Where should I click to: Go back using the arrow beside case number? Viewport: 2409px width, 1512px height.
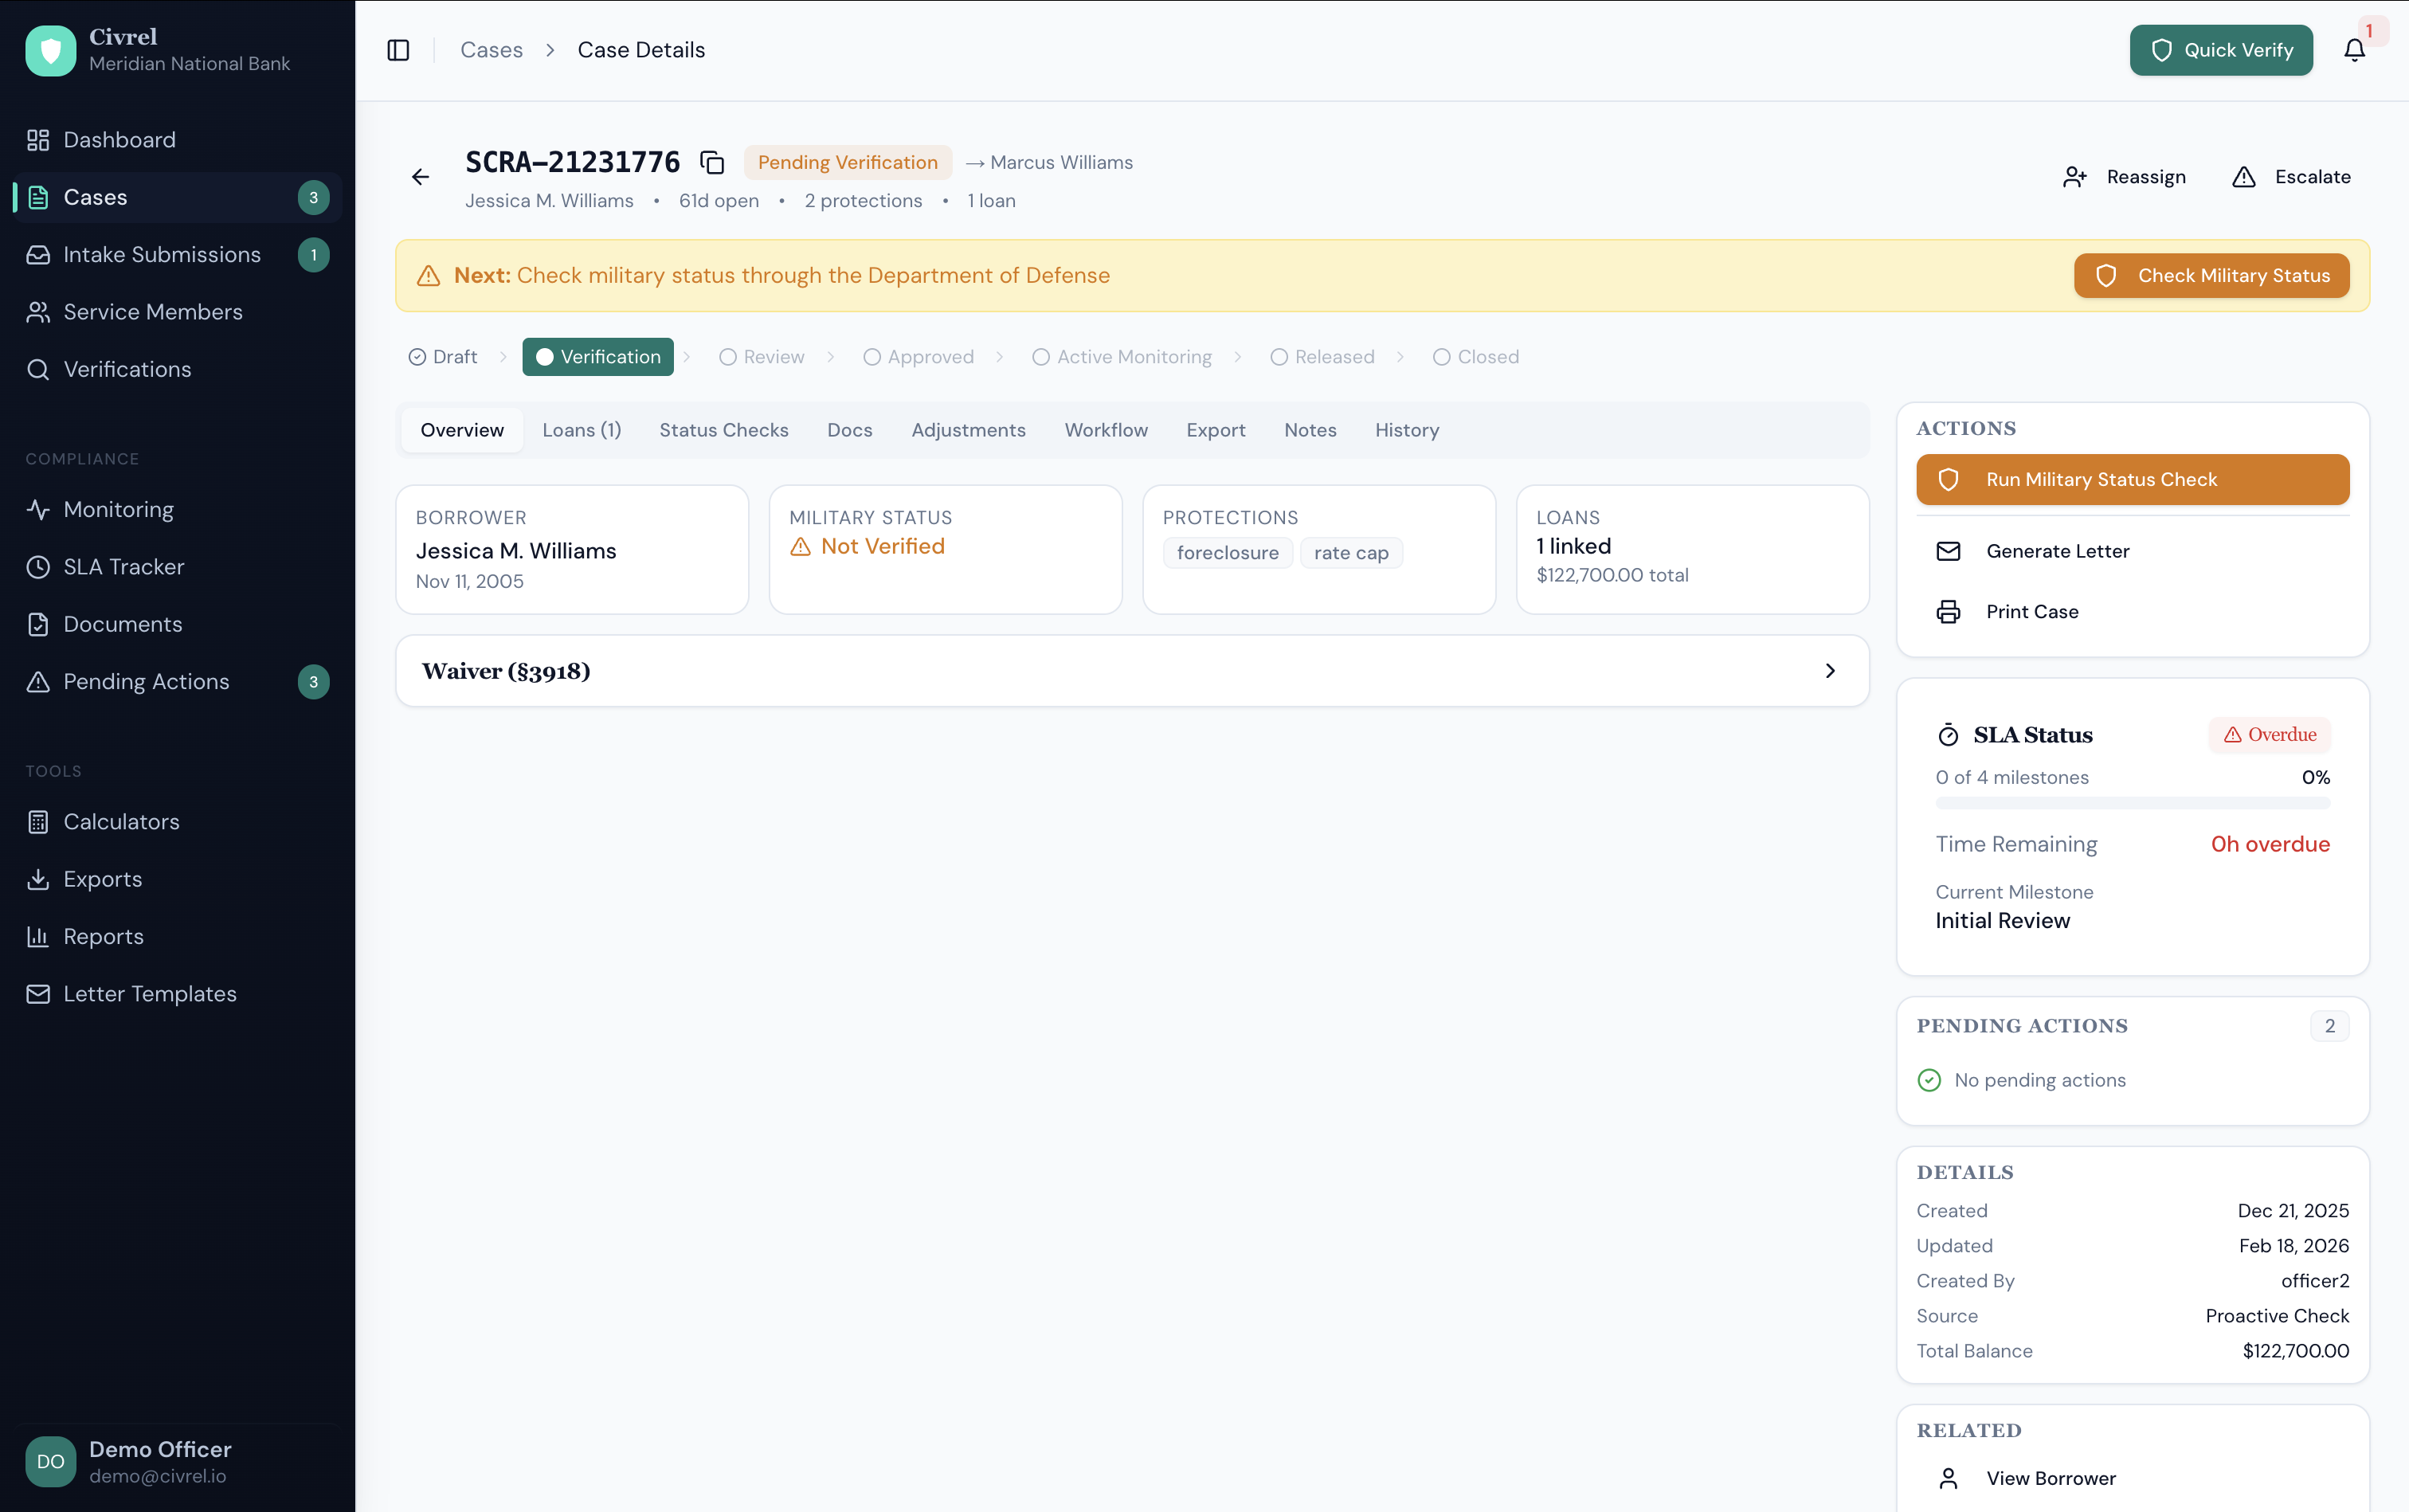point(419,176)
